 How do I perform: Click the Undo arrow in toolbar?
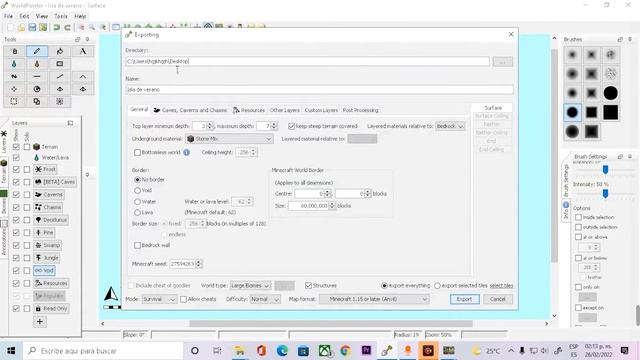(56, 27)
